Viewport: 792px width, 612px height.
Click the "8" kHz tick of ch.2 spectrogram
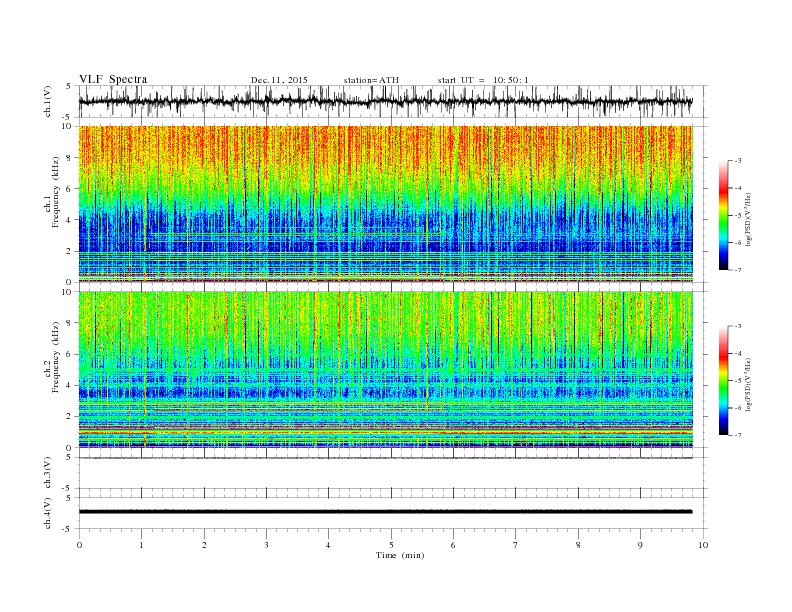tap(70, 323)
